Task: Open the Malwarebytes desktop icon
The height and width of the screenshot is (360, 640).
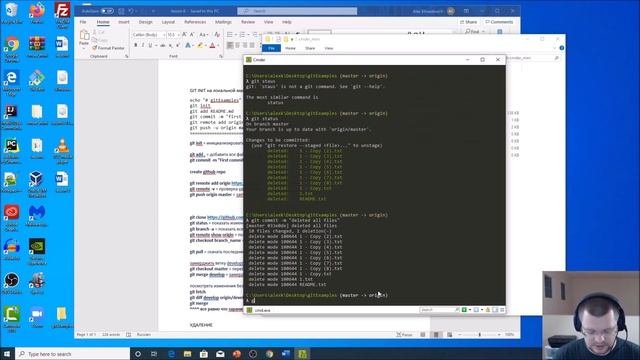Action: pos(37,216)
